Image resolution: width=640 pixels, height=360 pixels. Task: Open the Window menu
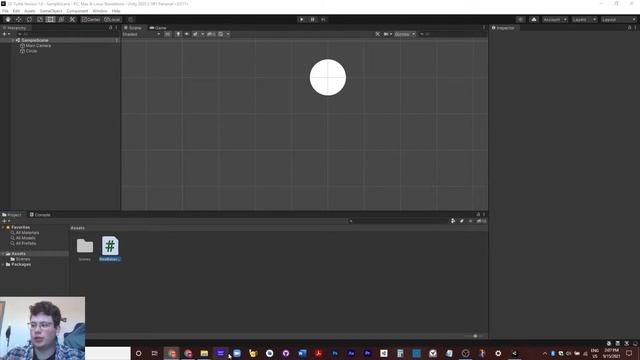click(x=100, y=11)
